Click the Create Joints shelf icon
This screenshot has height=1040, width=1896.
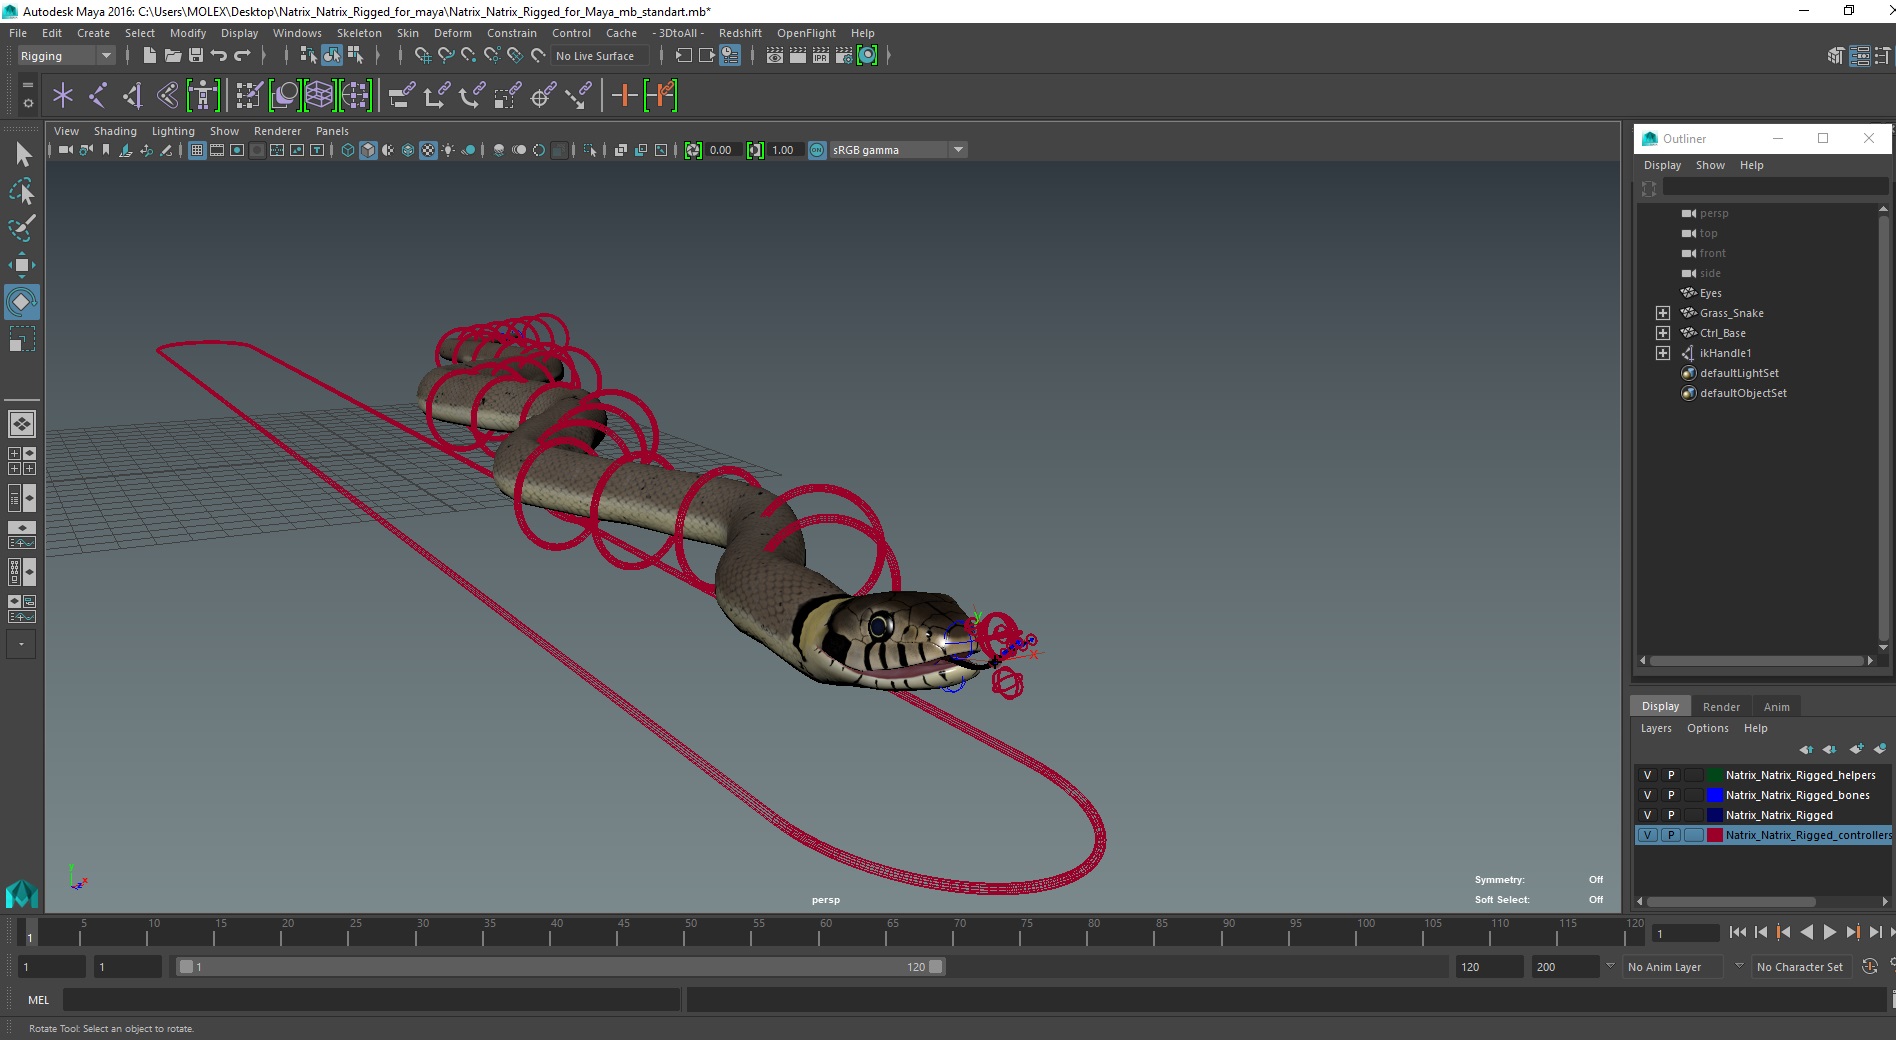click(x=98, y=96)
